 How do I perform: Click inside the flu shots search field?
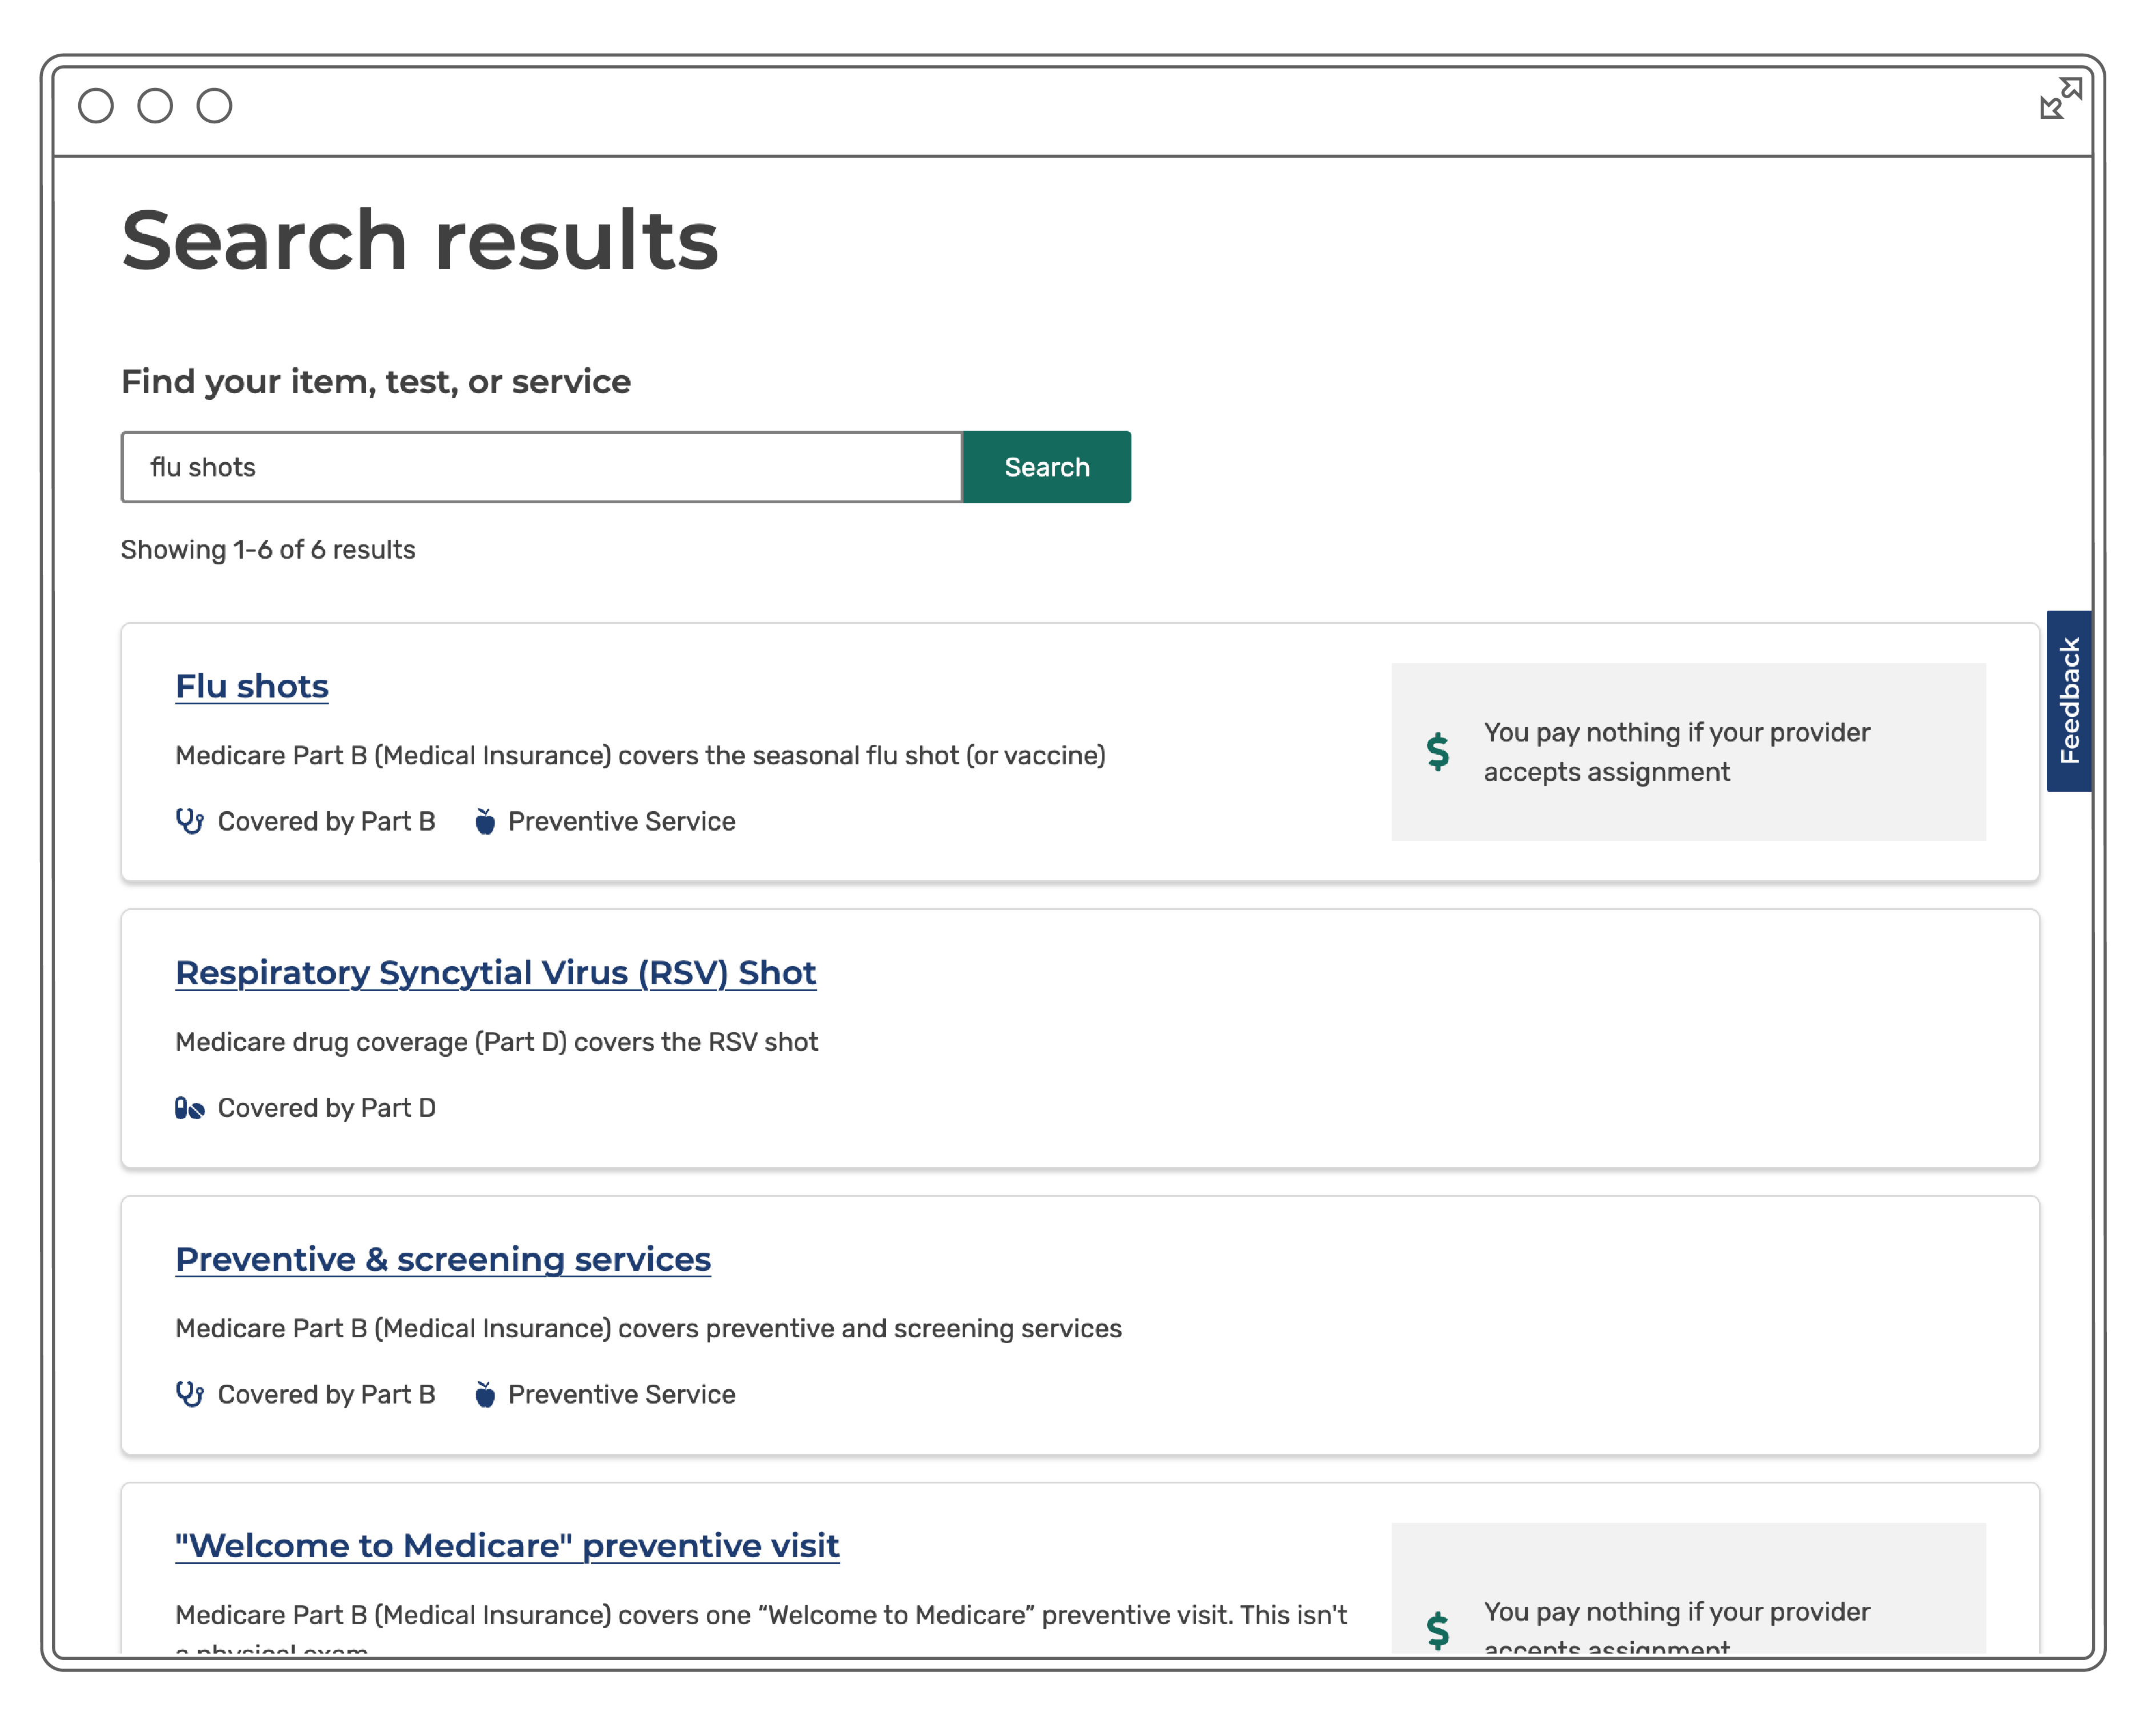click(x=540, y=466)
